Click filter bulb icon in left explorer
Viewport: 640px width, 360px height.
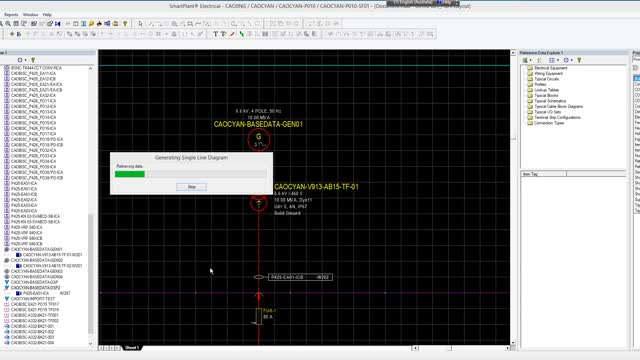[x=33, y=60]
